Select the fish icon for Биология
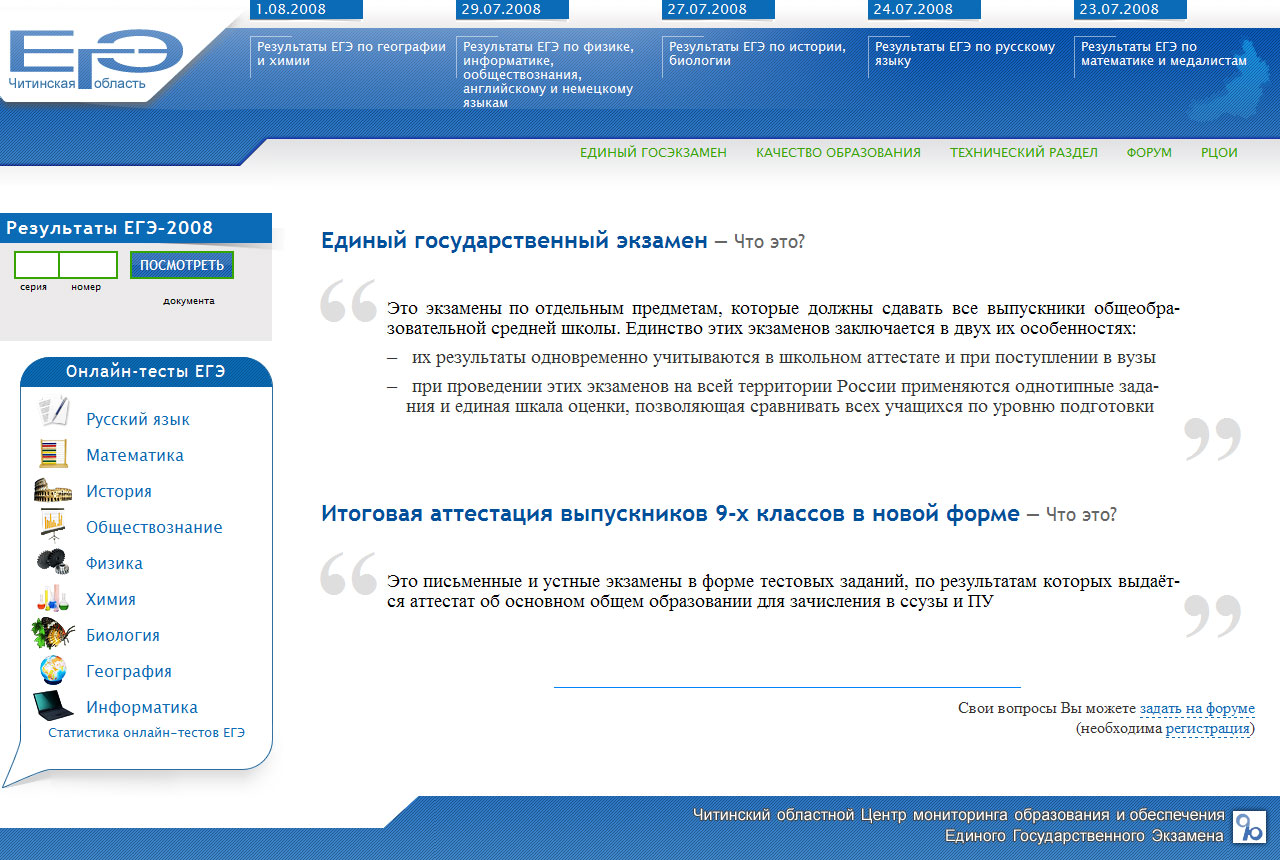 coord(52,634)
